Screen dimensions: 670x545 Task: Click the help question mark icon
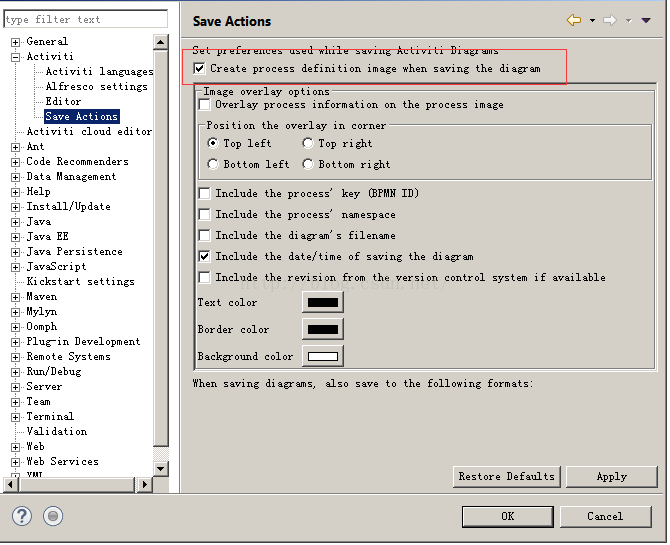(22, 516)
